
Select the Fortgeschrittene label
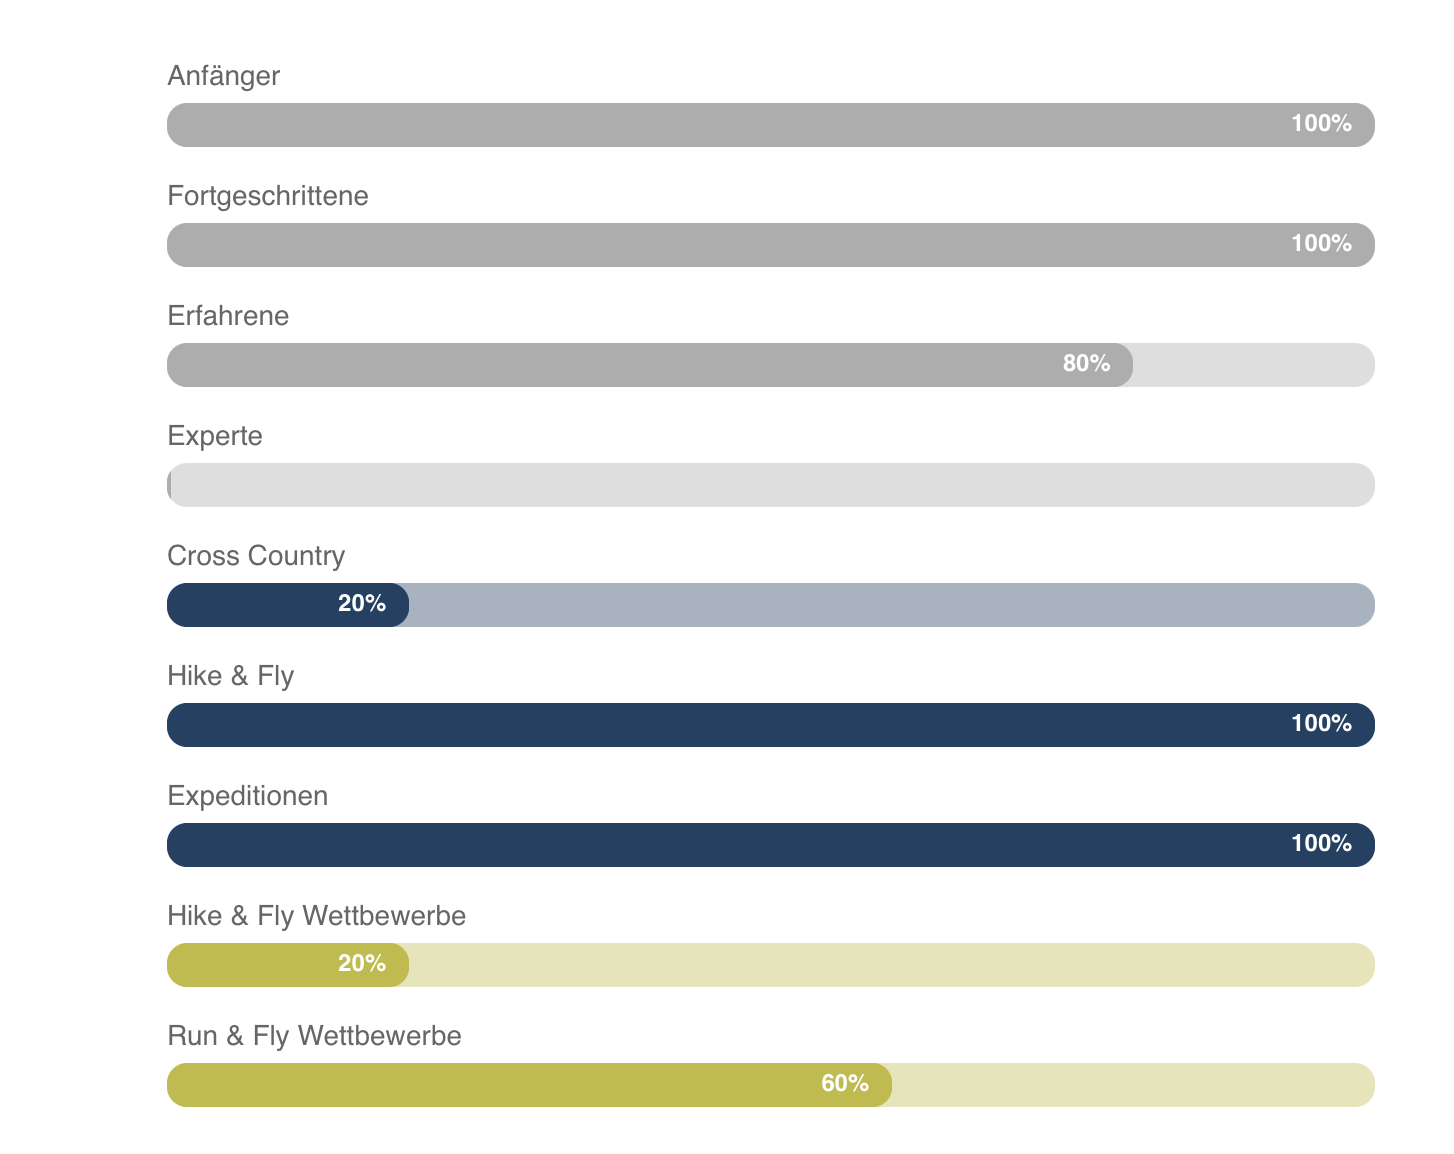coord(268,196)
